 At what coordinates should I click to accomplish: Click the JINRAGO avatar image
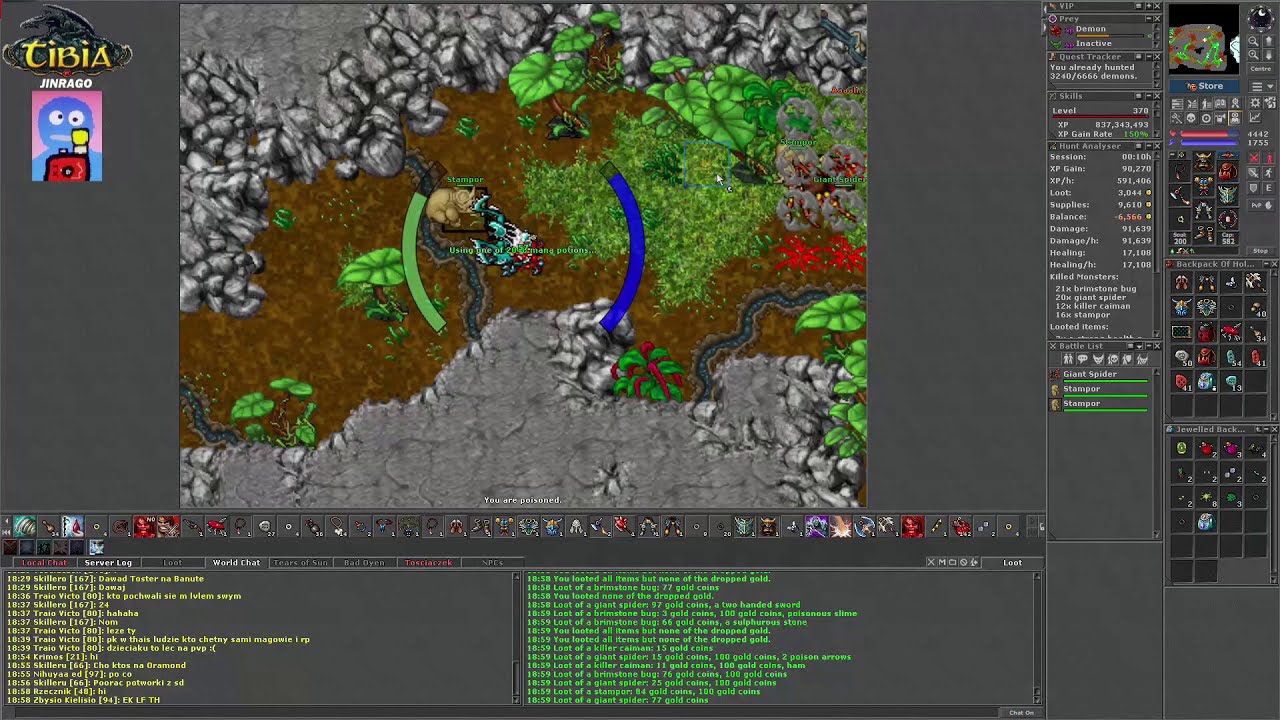pos(67,137)
